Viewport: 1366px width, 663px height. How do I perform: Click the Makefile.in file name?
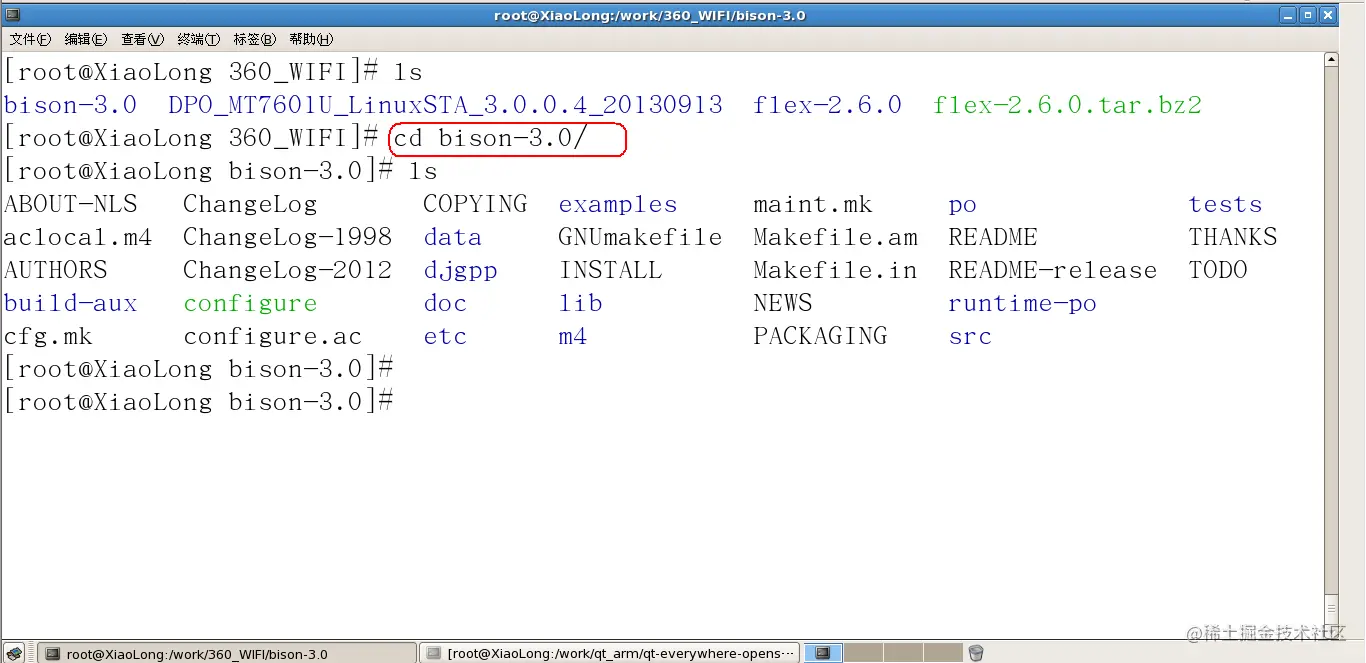[835, 270]
